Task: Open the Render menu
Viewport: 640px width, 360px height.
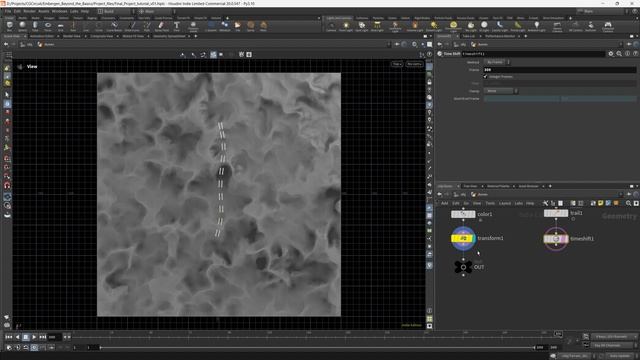Action: tap(29, 11)
